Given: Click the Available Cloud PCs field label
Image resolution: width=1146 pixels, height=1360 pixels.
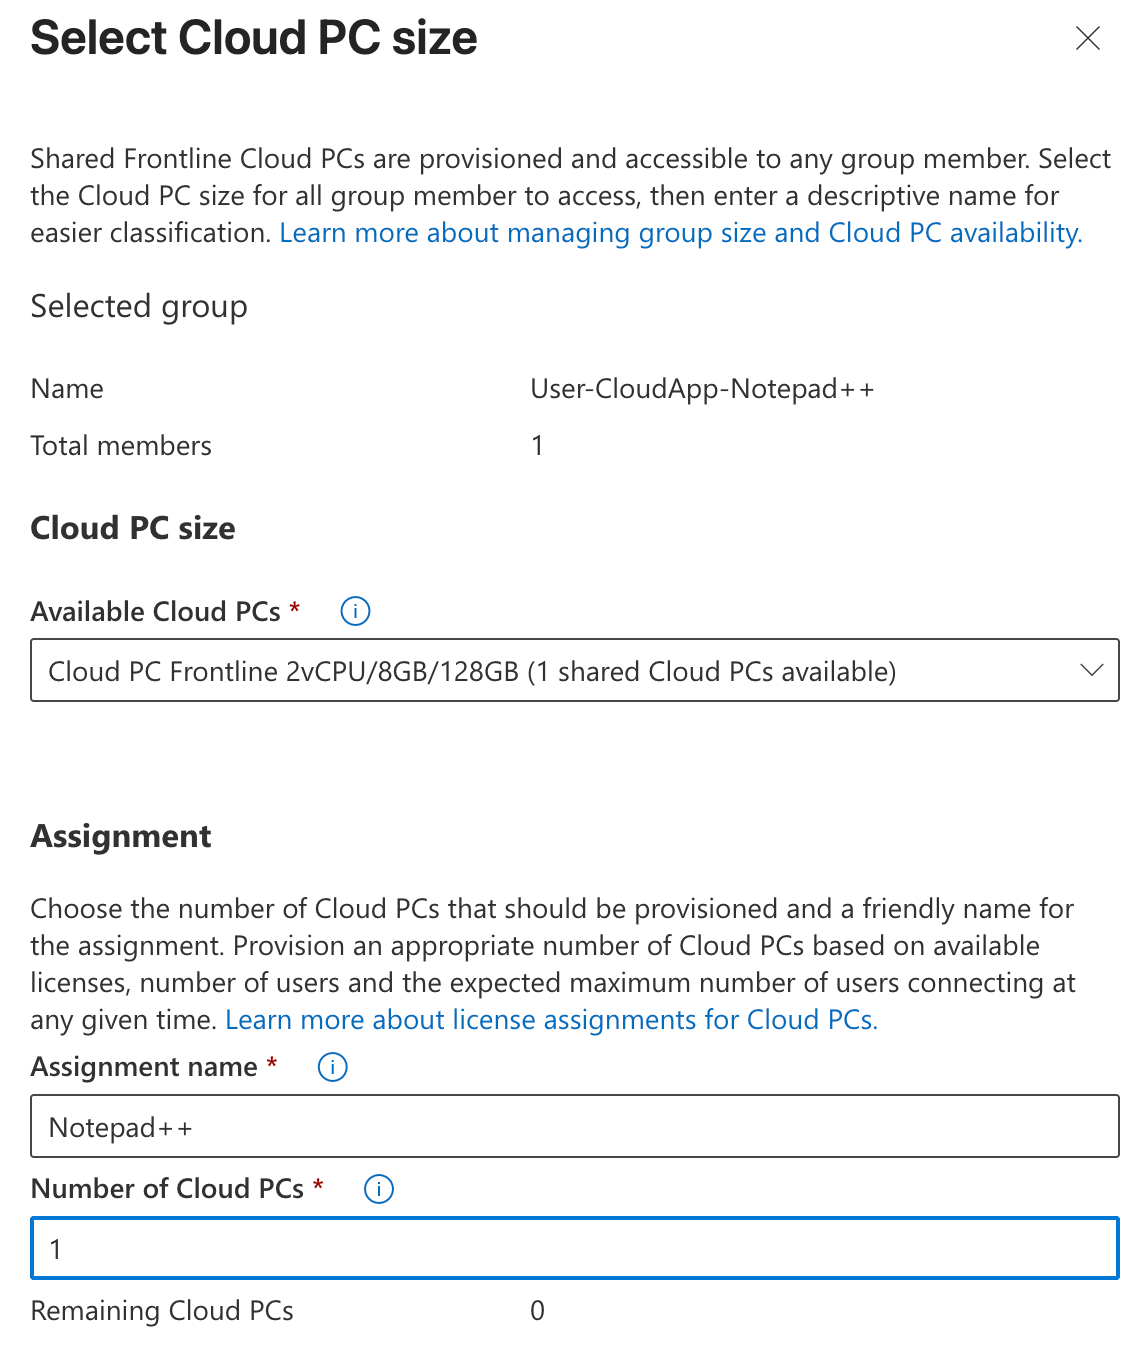Looking at the screenshot, I should pyautogui.click(x=156, y=611).
